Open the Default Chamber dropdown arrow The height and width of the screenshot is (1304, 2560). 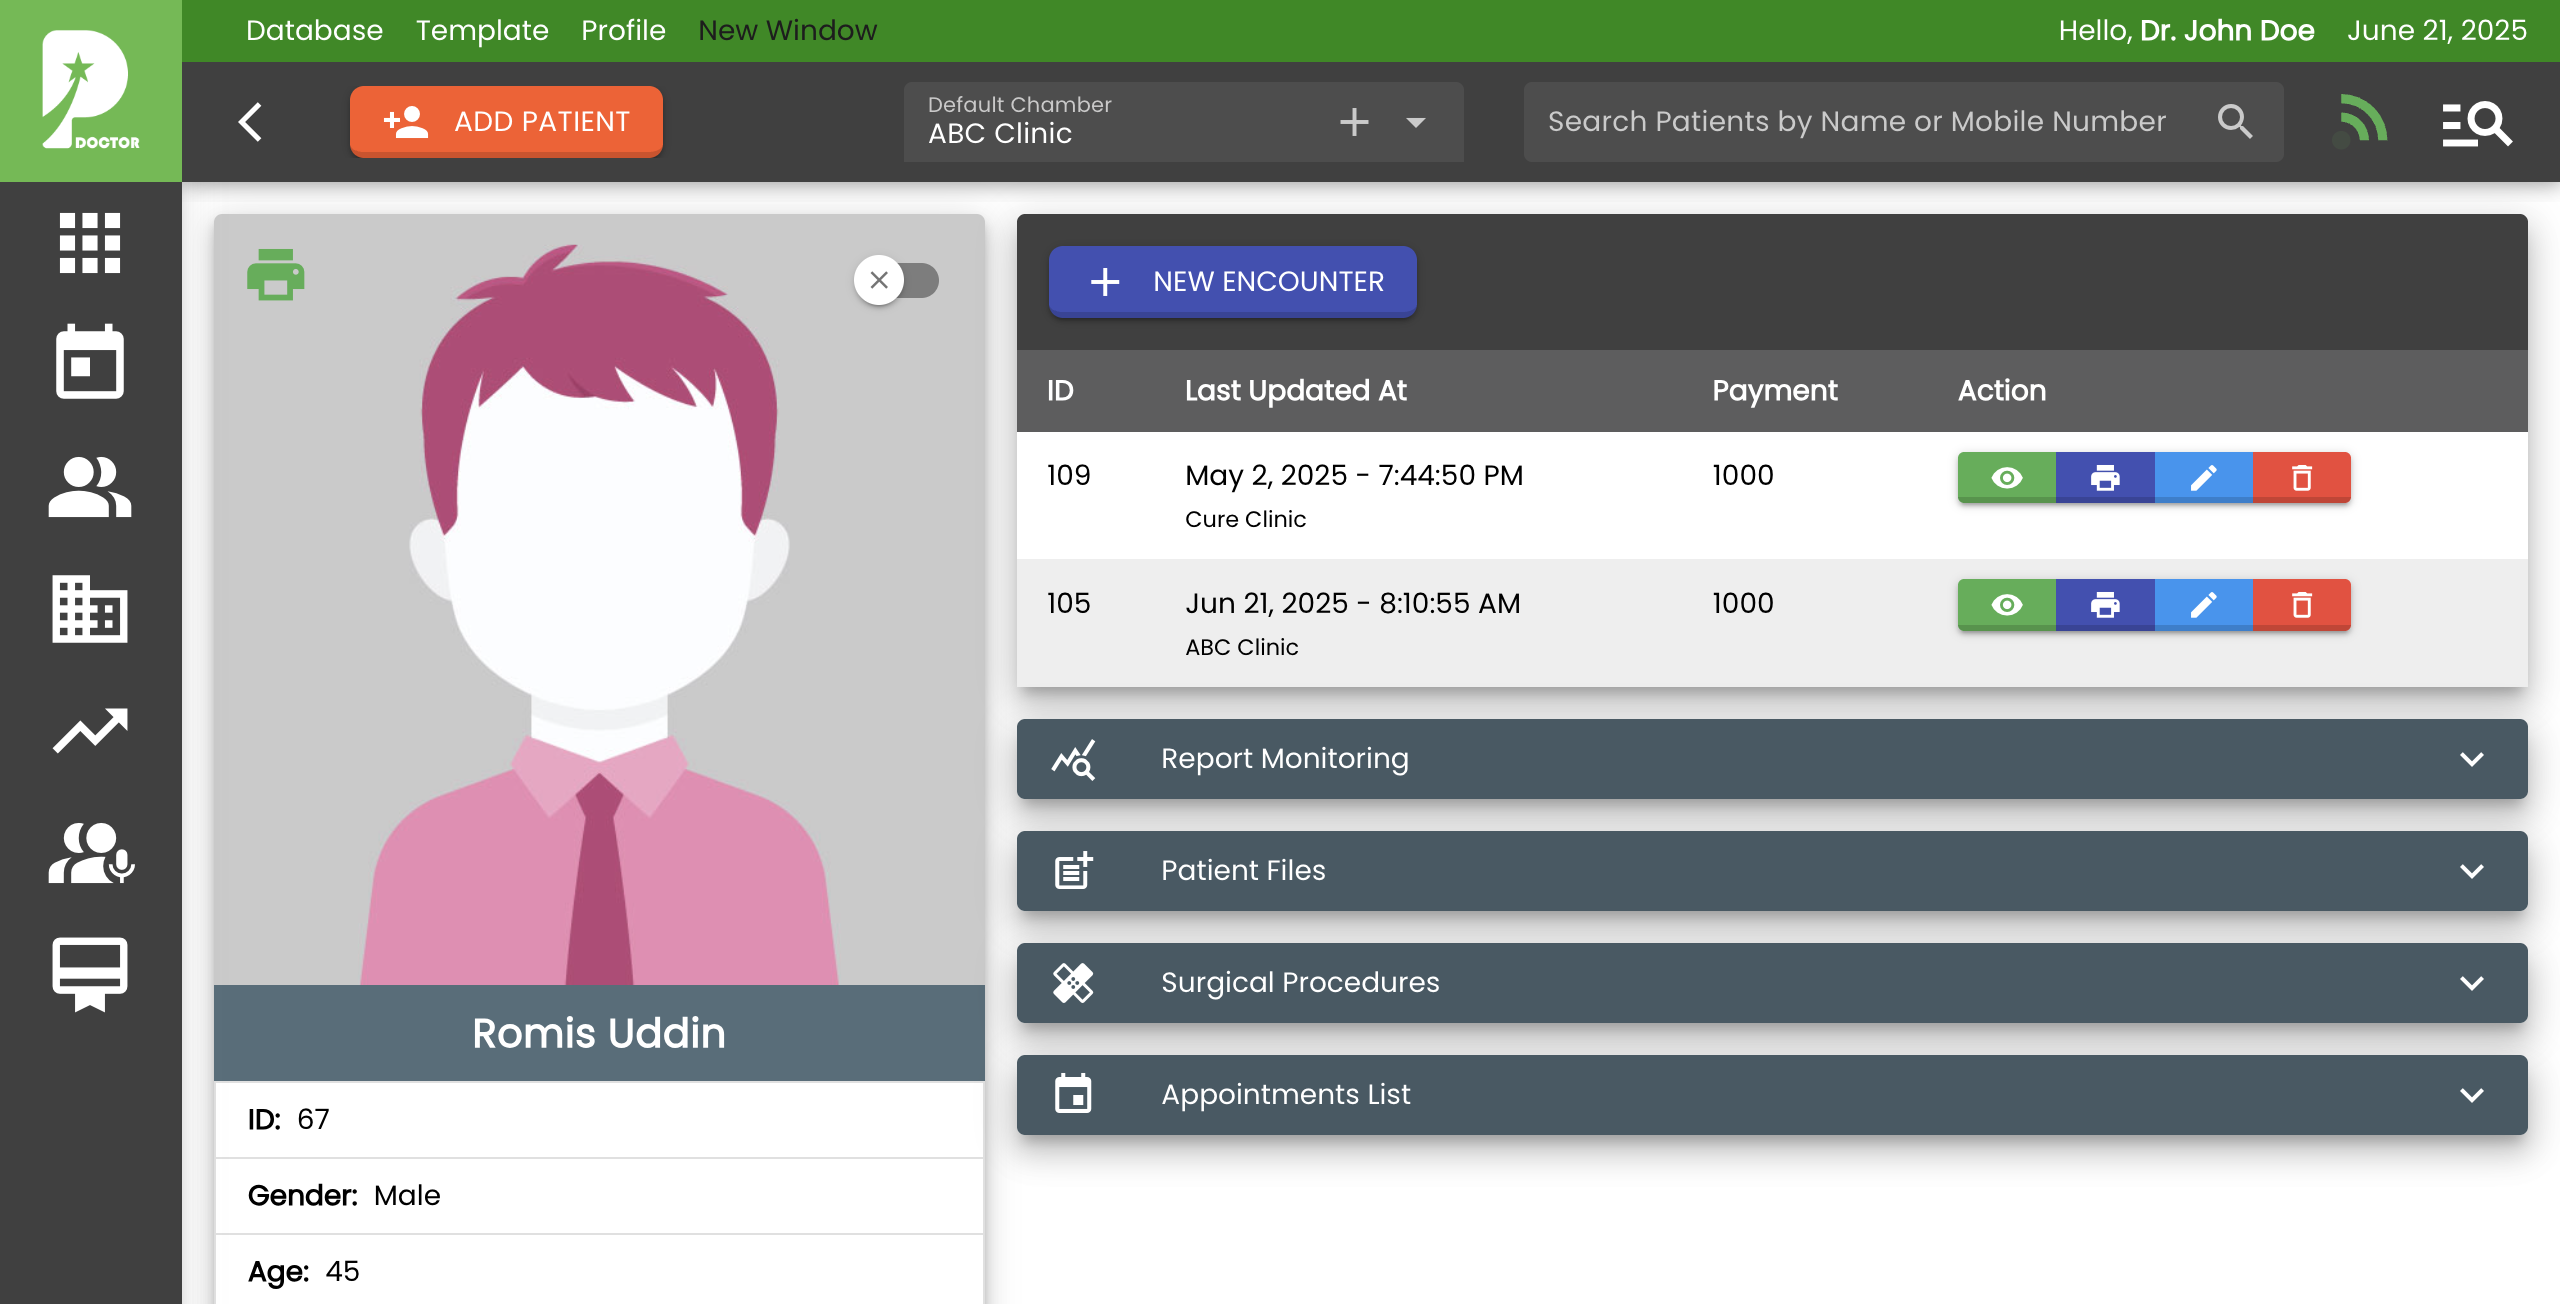tap(1415, 122)
